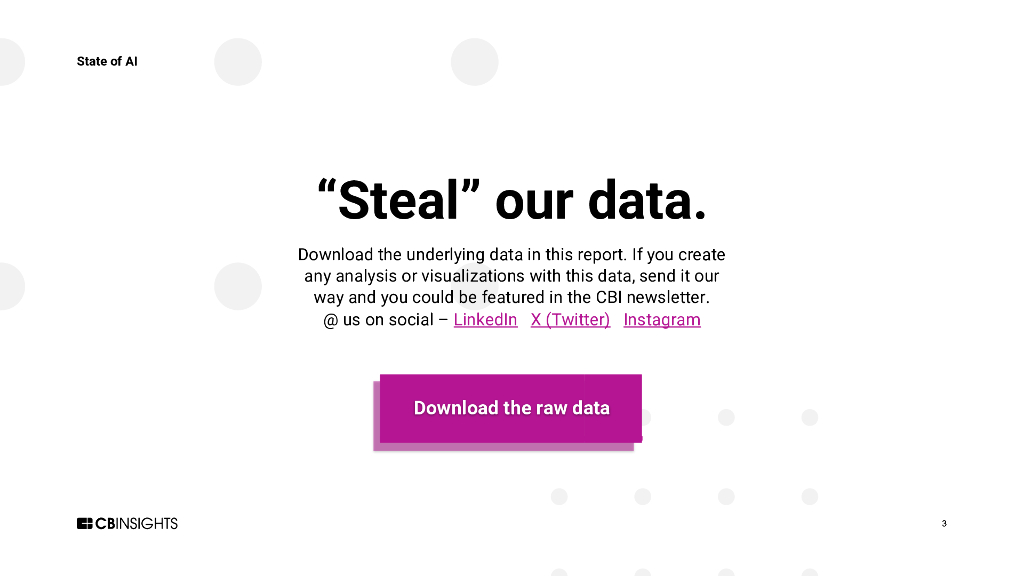This screenshot has height=576, width=1024.
Task: Select the State of AI header label
Action: click(x=107, y=62)
